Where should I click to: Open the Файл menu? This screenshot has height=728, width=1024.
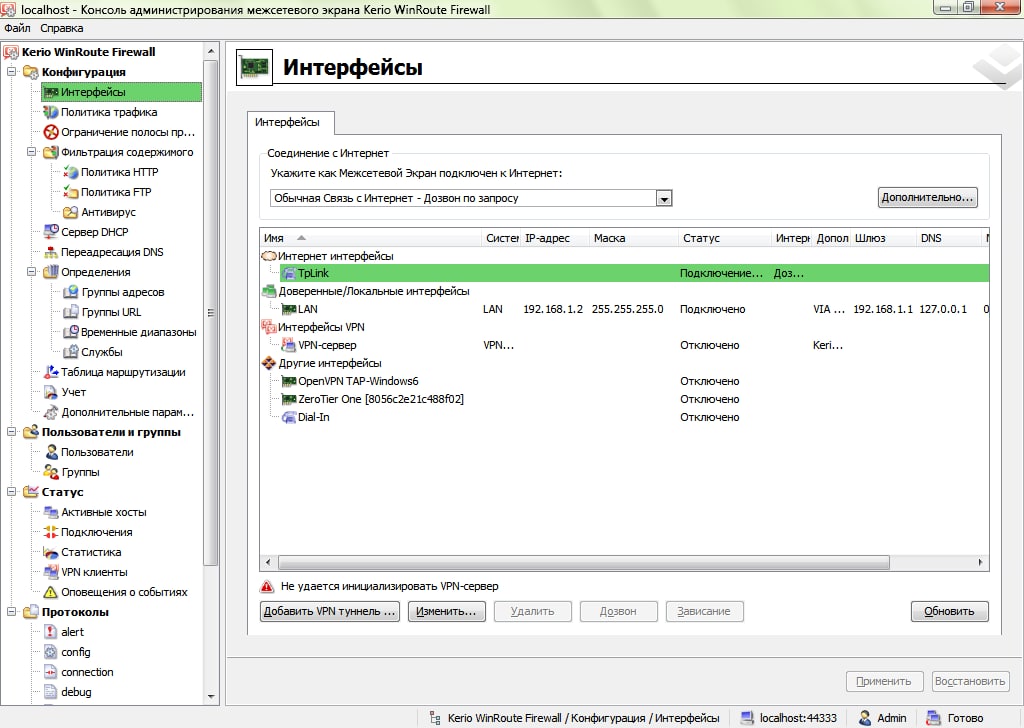point(17,28)
